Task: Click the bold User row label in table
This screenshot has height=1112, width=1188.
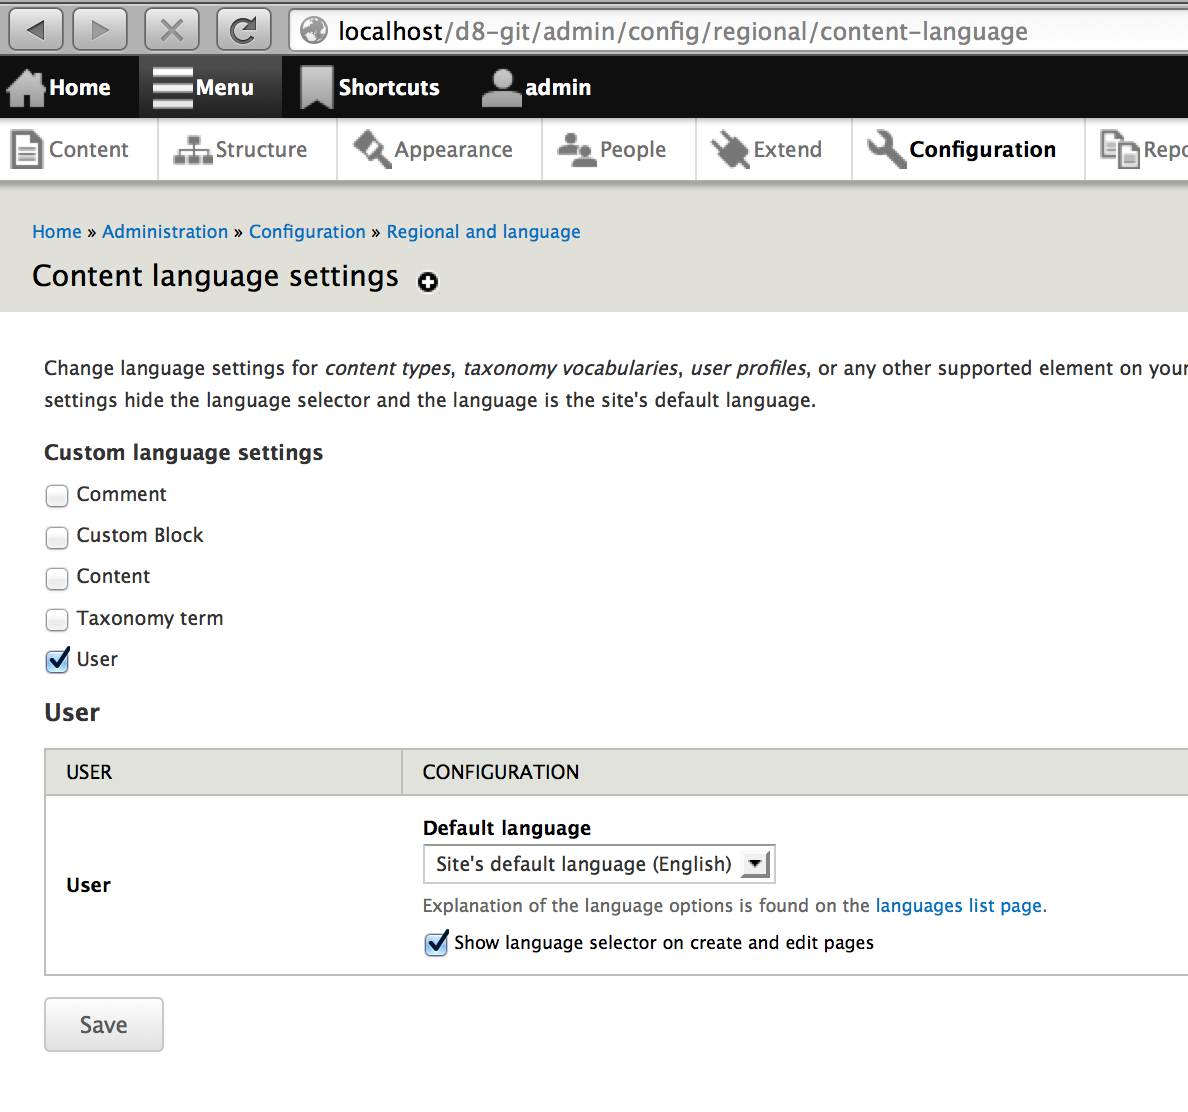Action: click(89, 885)
